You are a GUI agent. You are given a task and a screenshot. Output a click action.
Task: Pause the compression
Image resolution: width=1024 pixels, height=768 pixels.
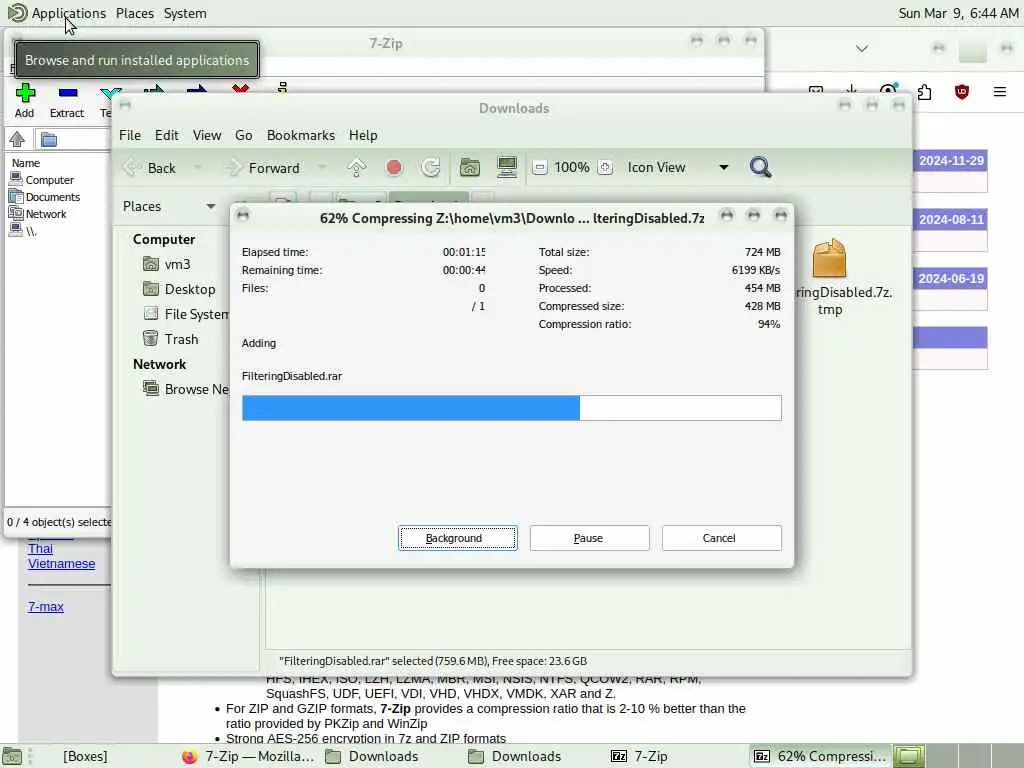(x=589, y=538)
